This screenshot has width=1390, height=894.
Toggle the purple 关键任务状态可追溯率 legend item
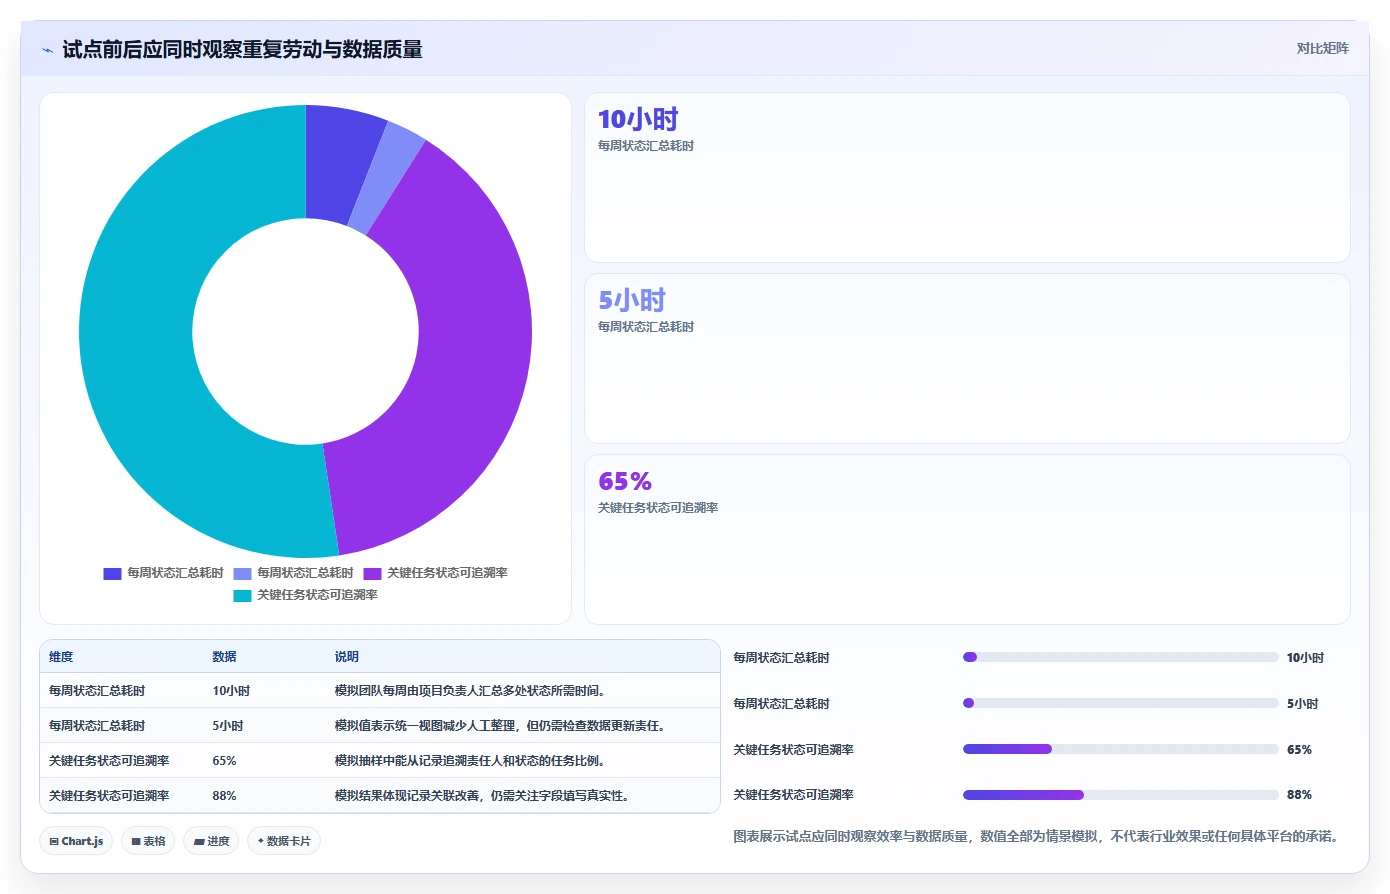[x=436, y=573]
